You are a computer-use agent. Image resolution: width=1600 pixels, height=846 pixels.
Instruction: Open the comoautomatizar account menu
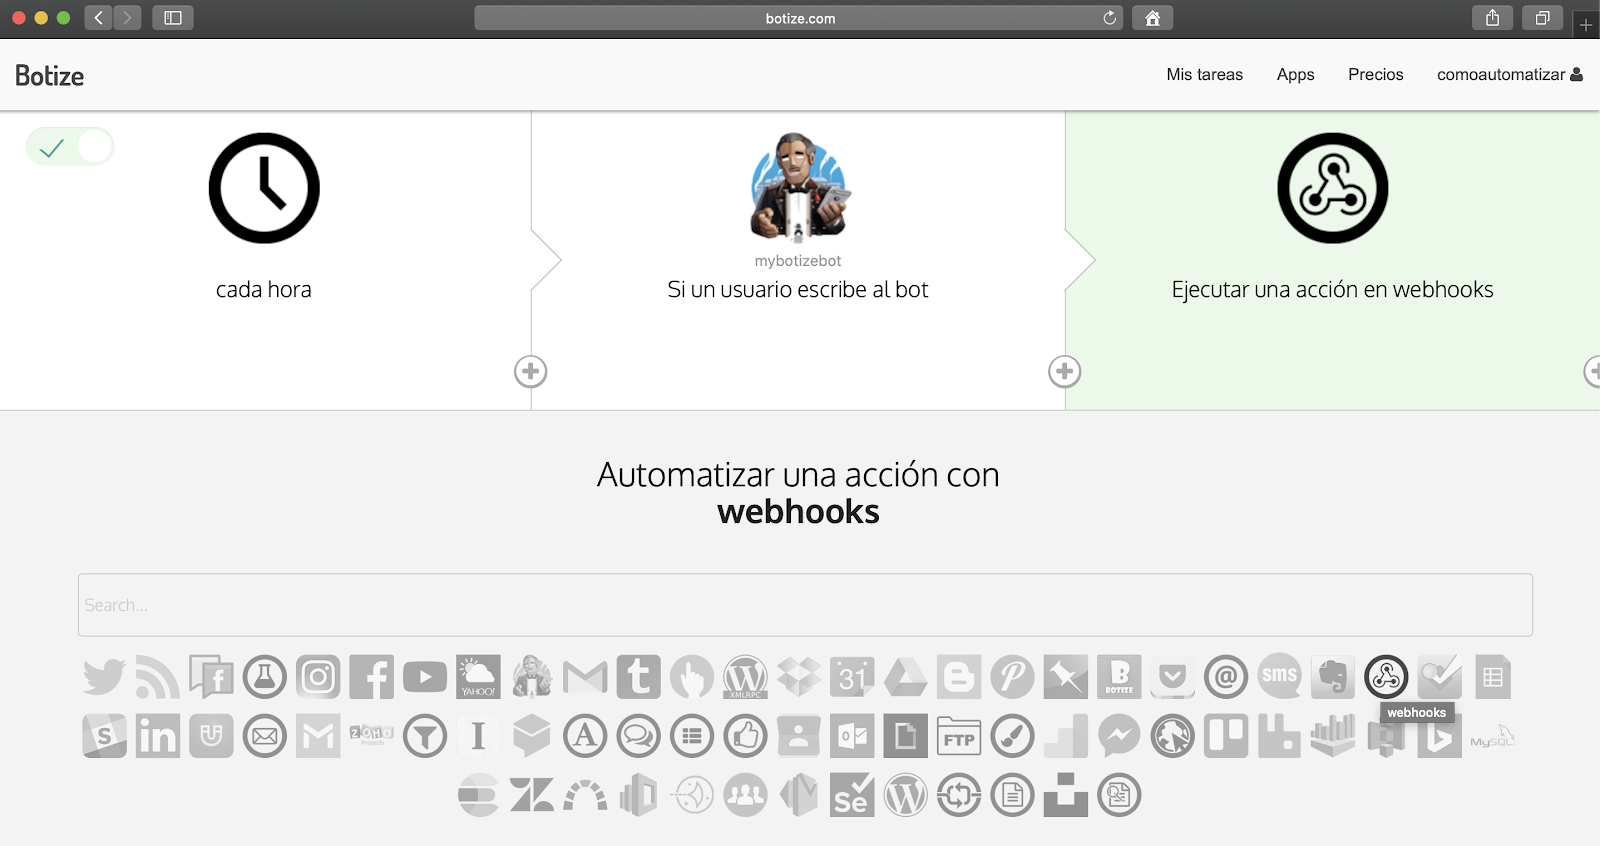(1509, 74)
